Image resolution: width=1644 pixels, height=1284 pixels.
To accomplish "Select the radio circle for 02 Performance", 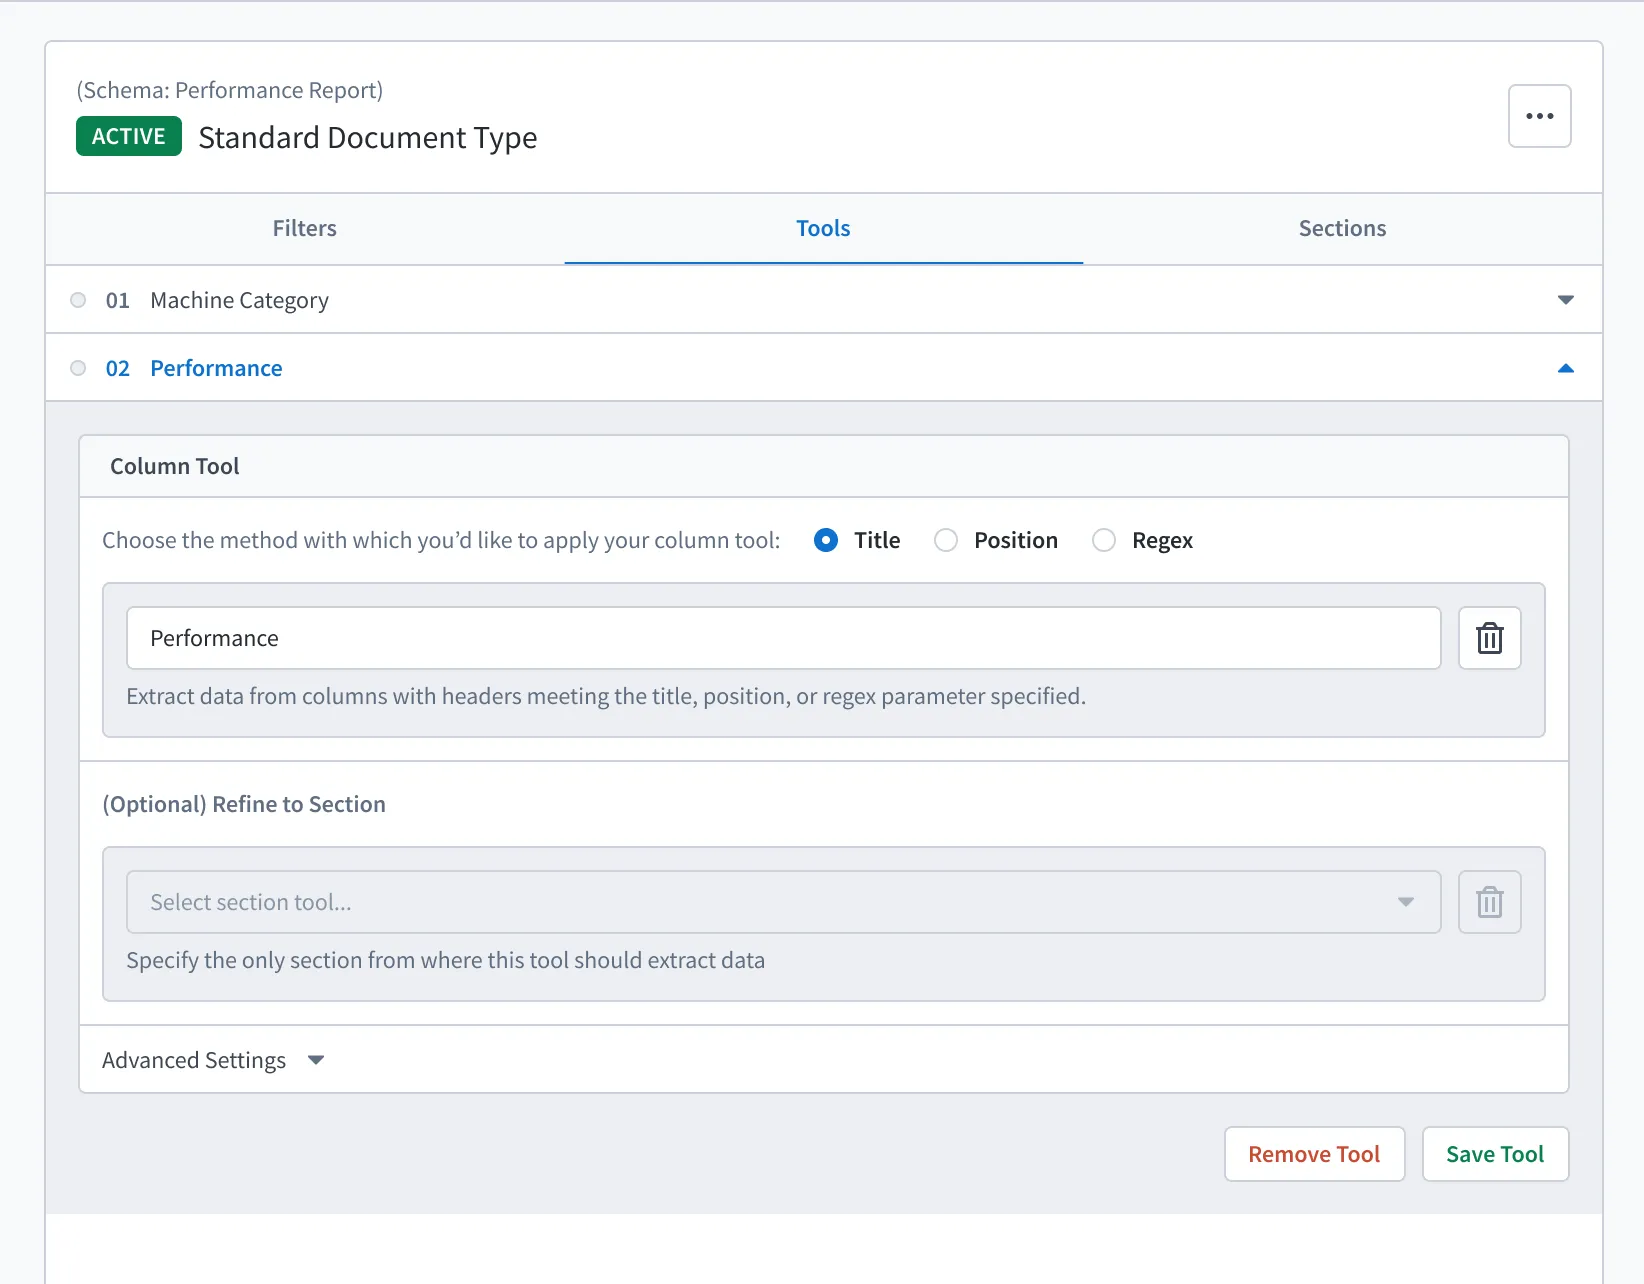I will (x=78, y=368).
